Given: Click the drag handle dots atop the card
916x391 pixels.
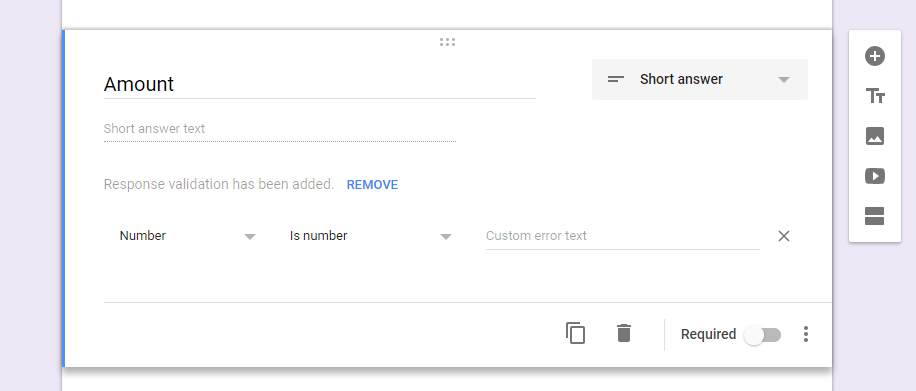Looking at the screenshot, I should pos(447,42).
